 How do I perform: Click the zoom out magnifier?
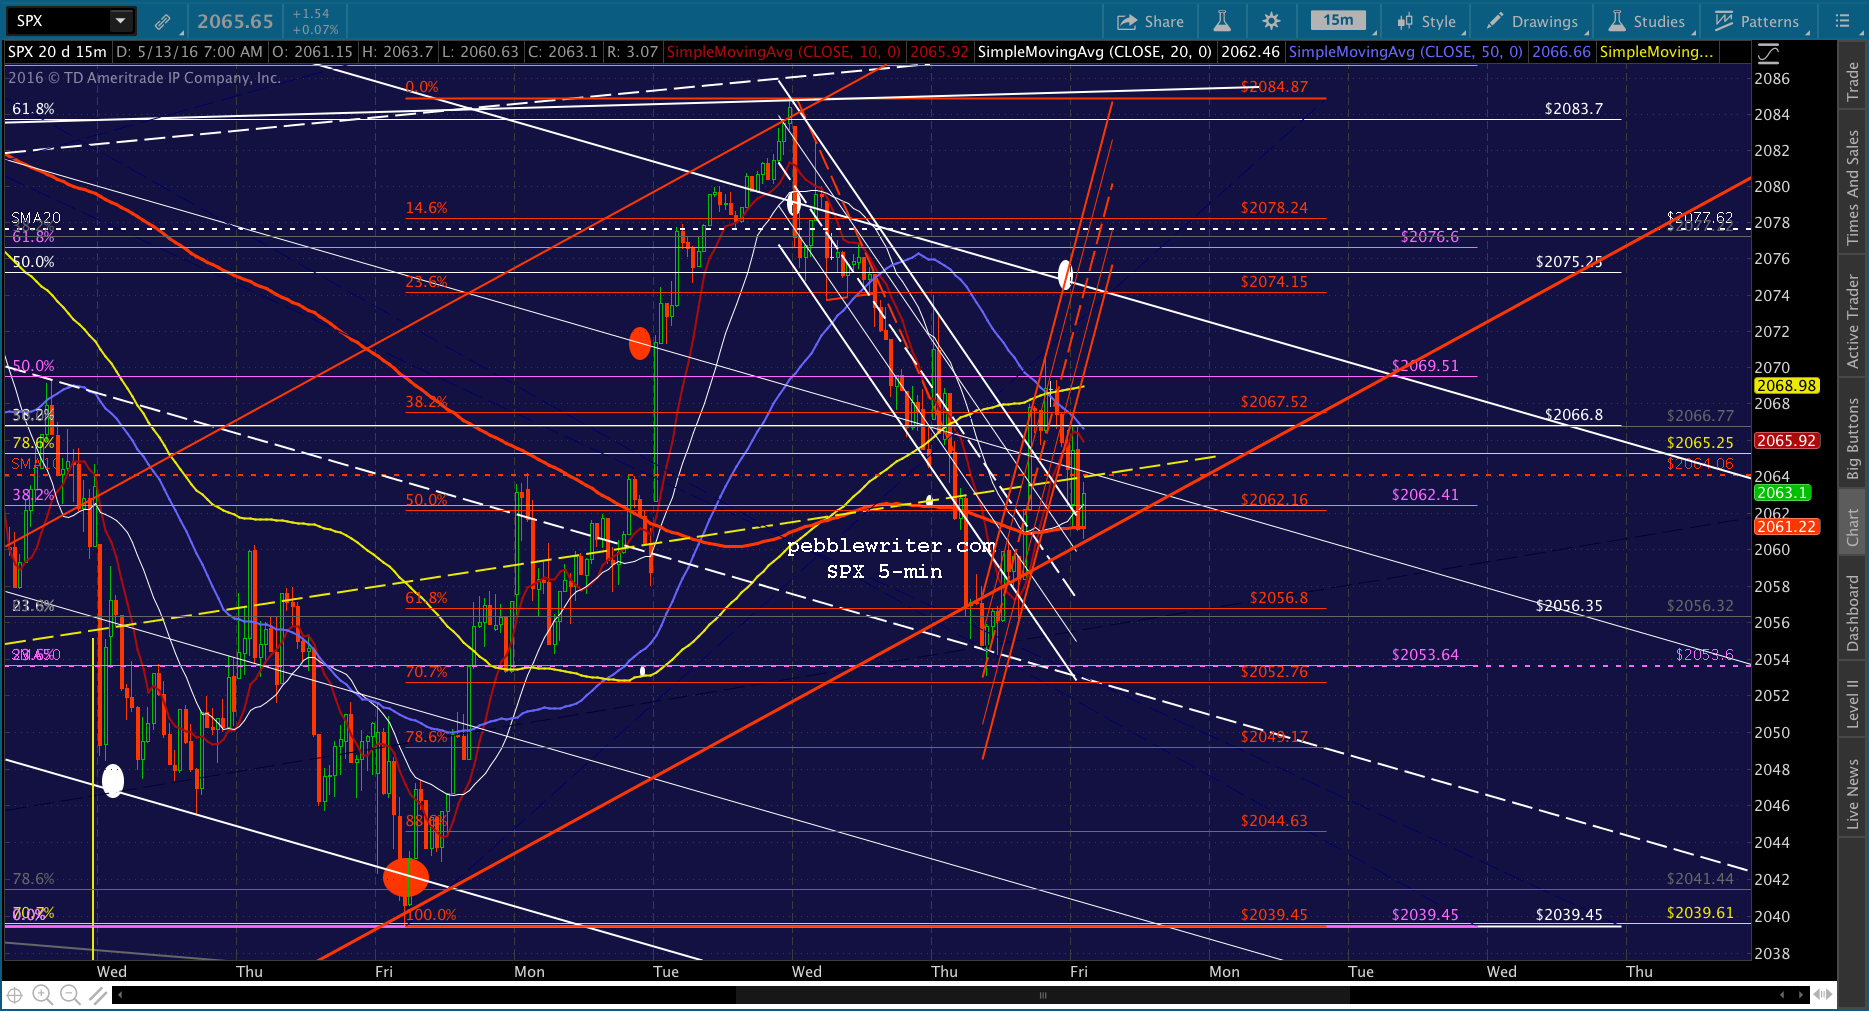pyautogui.click(x=70, y=994)
